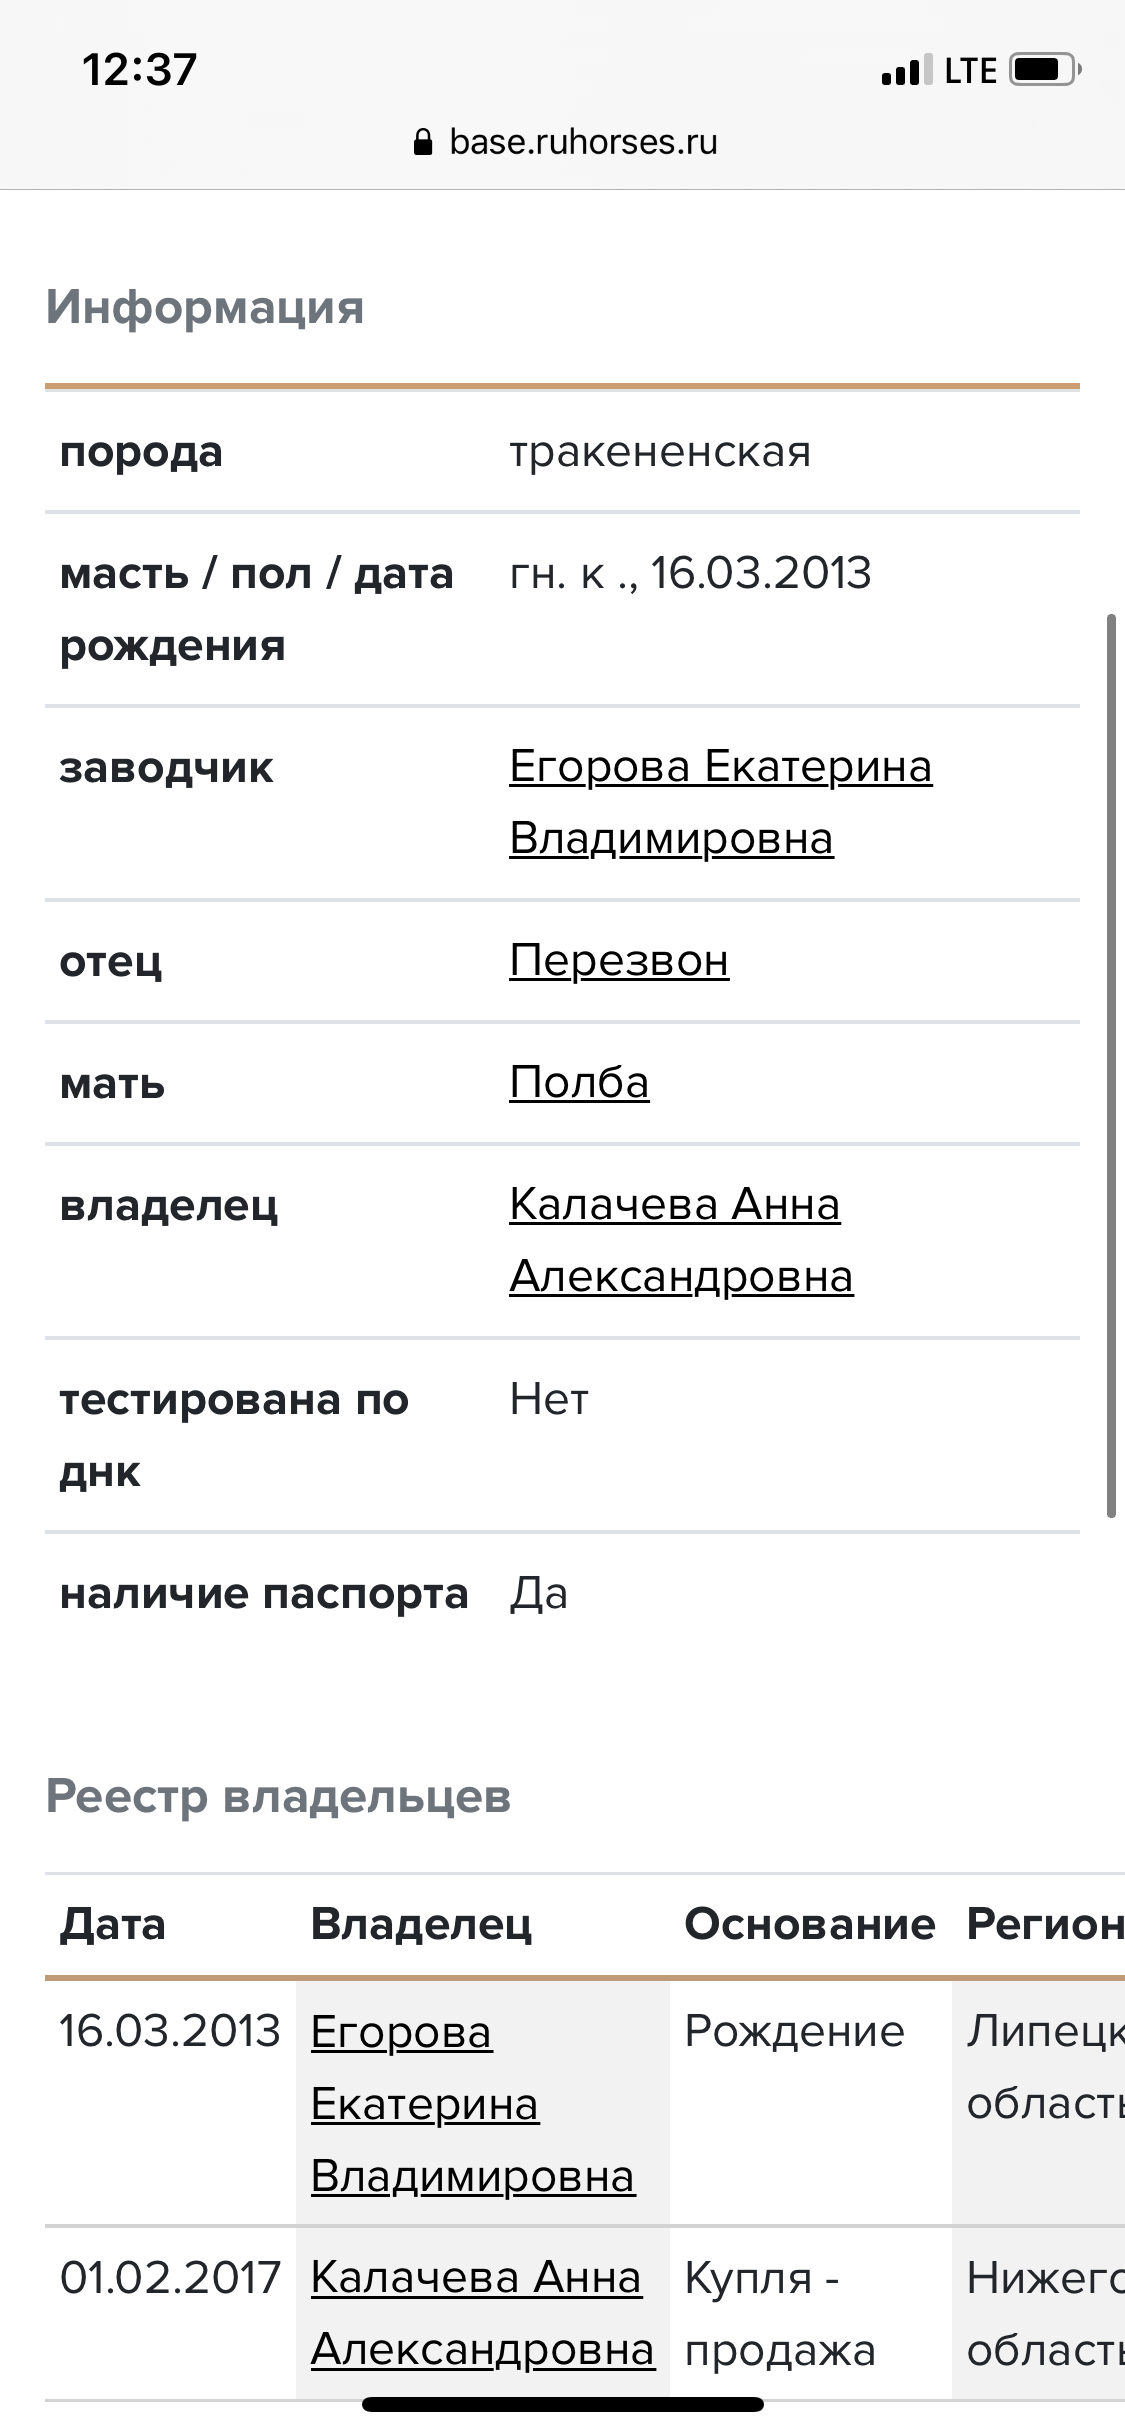The height and width of the screenshot is (2436, 1125).
Task: Tap the 12:37 clock in status bar
Action: pos(139,70)
